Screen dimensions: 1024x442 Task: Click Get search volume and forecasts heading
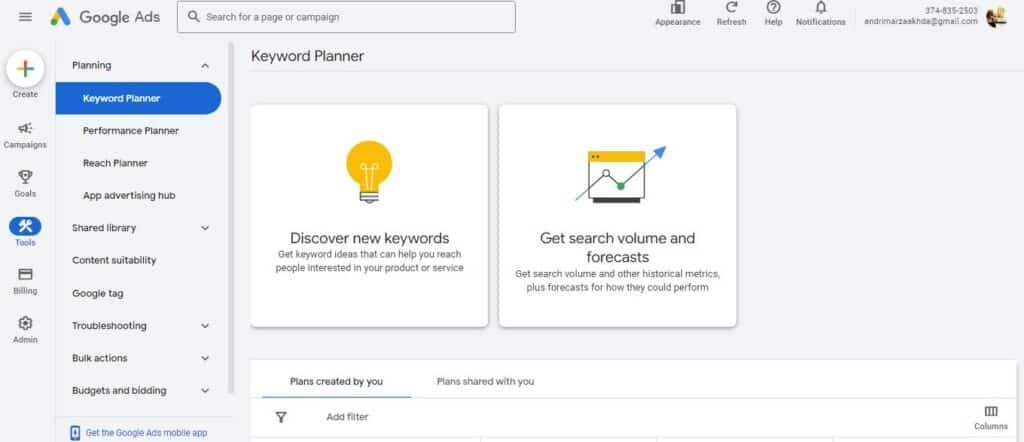coord(617,247)
